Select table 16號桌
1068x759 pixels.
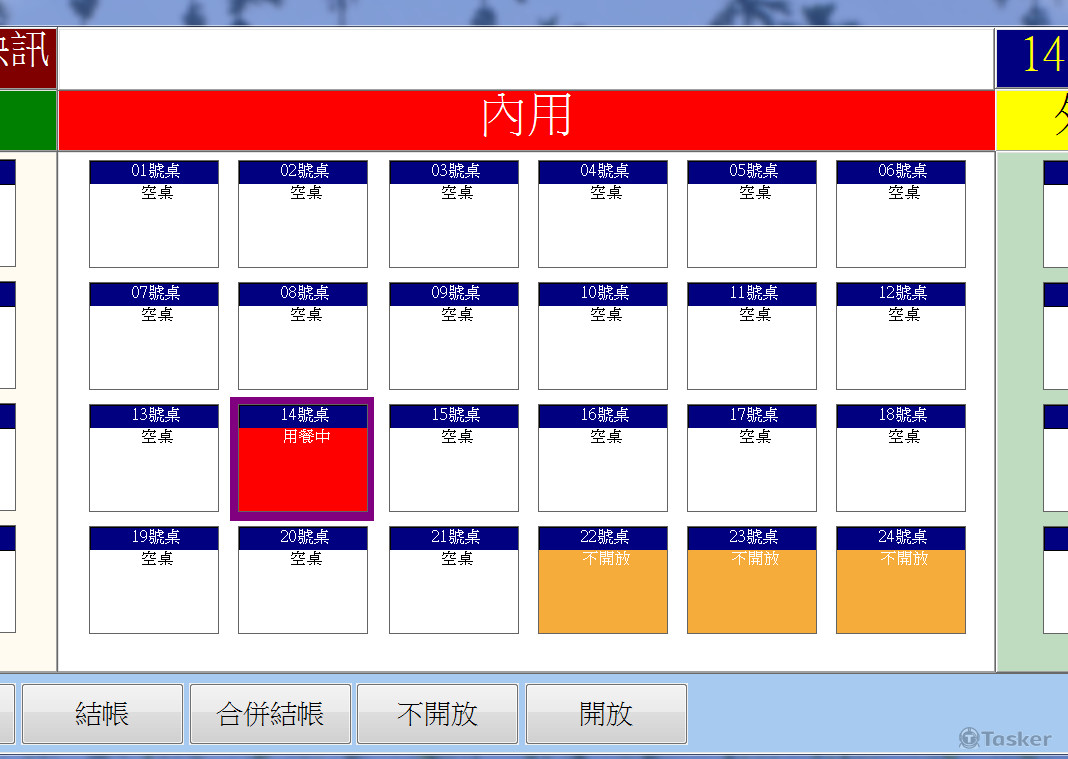point(603,458)
